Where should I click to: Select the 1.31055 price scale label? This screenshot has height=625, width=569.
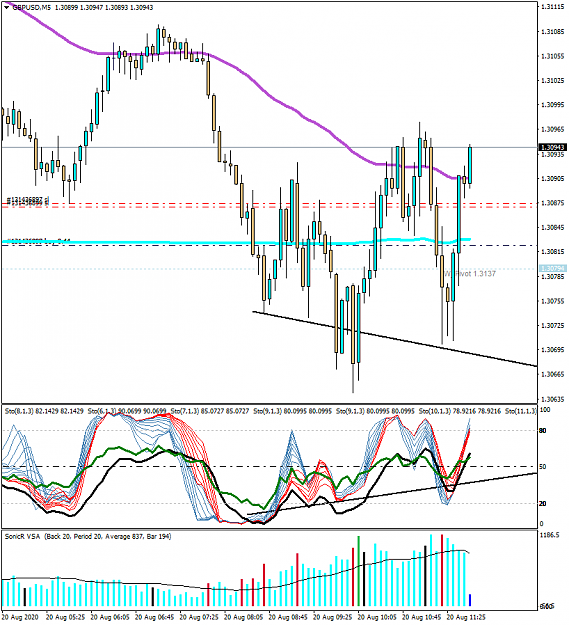(553, 56)
